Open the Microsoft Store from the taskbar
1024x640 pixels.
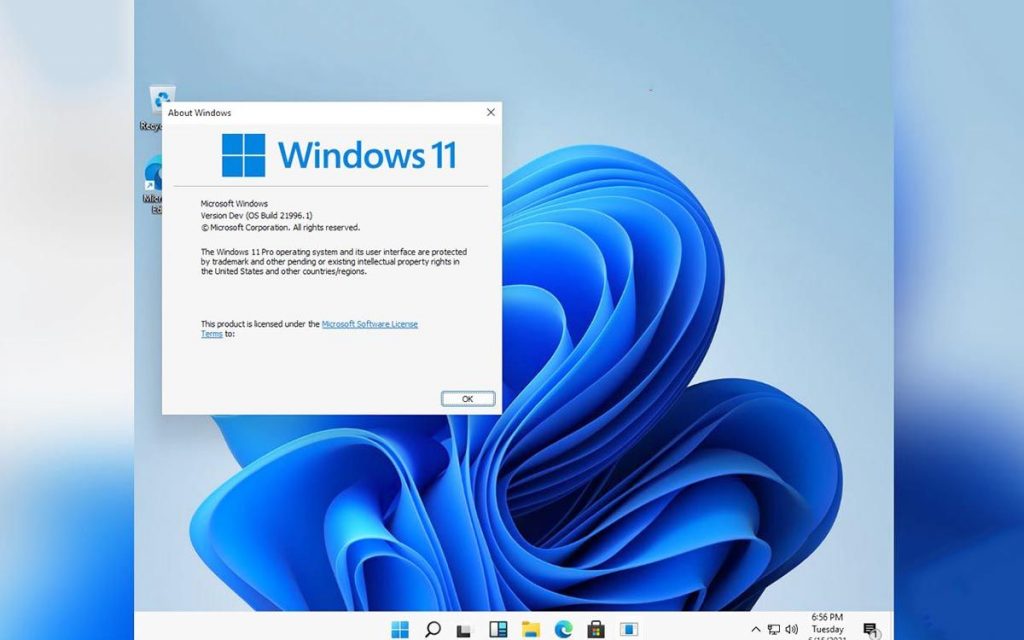click(x=597, y=630)
